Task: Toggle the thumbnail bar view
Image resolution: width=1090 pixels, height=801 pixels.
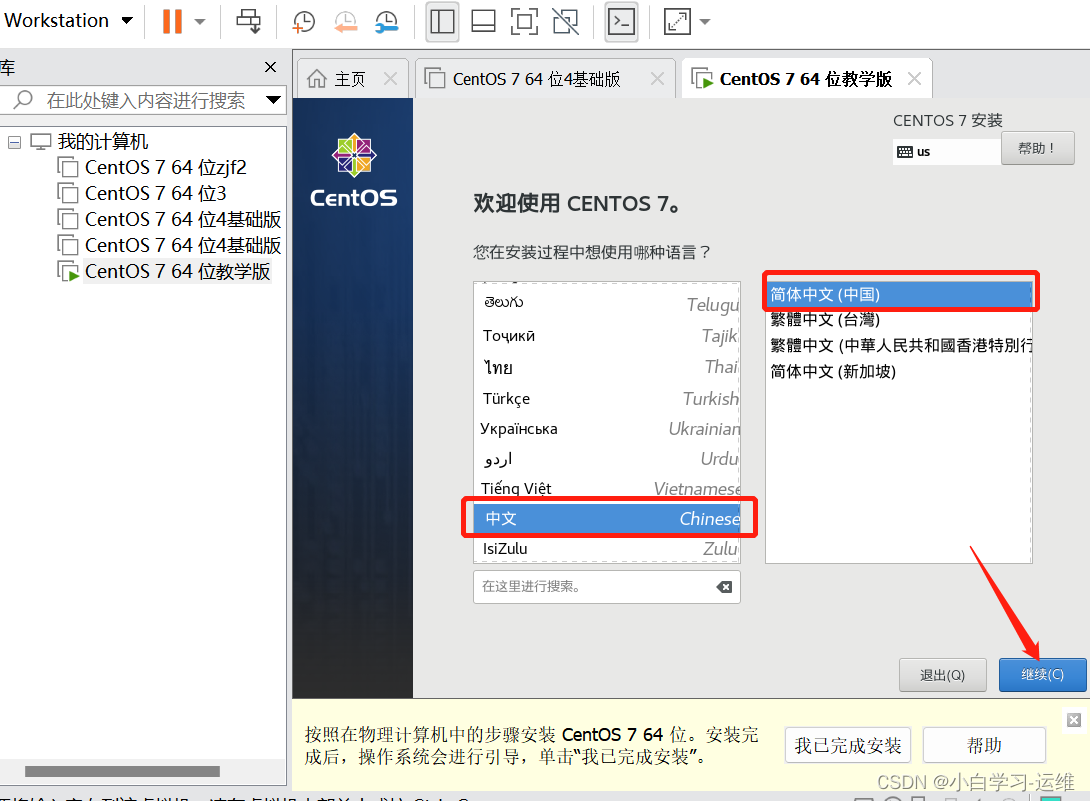Action: [483, 22]
